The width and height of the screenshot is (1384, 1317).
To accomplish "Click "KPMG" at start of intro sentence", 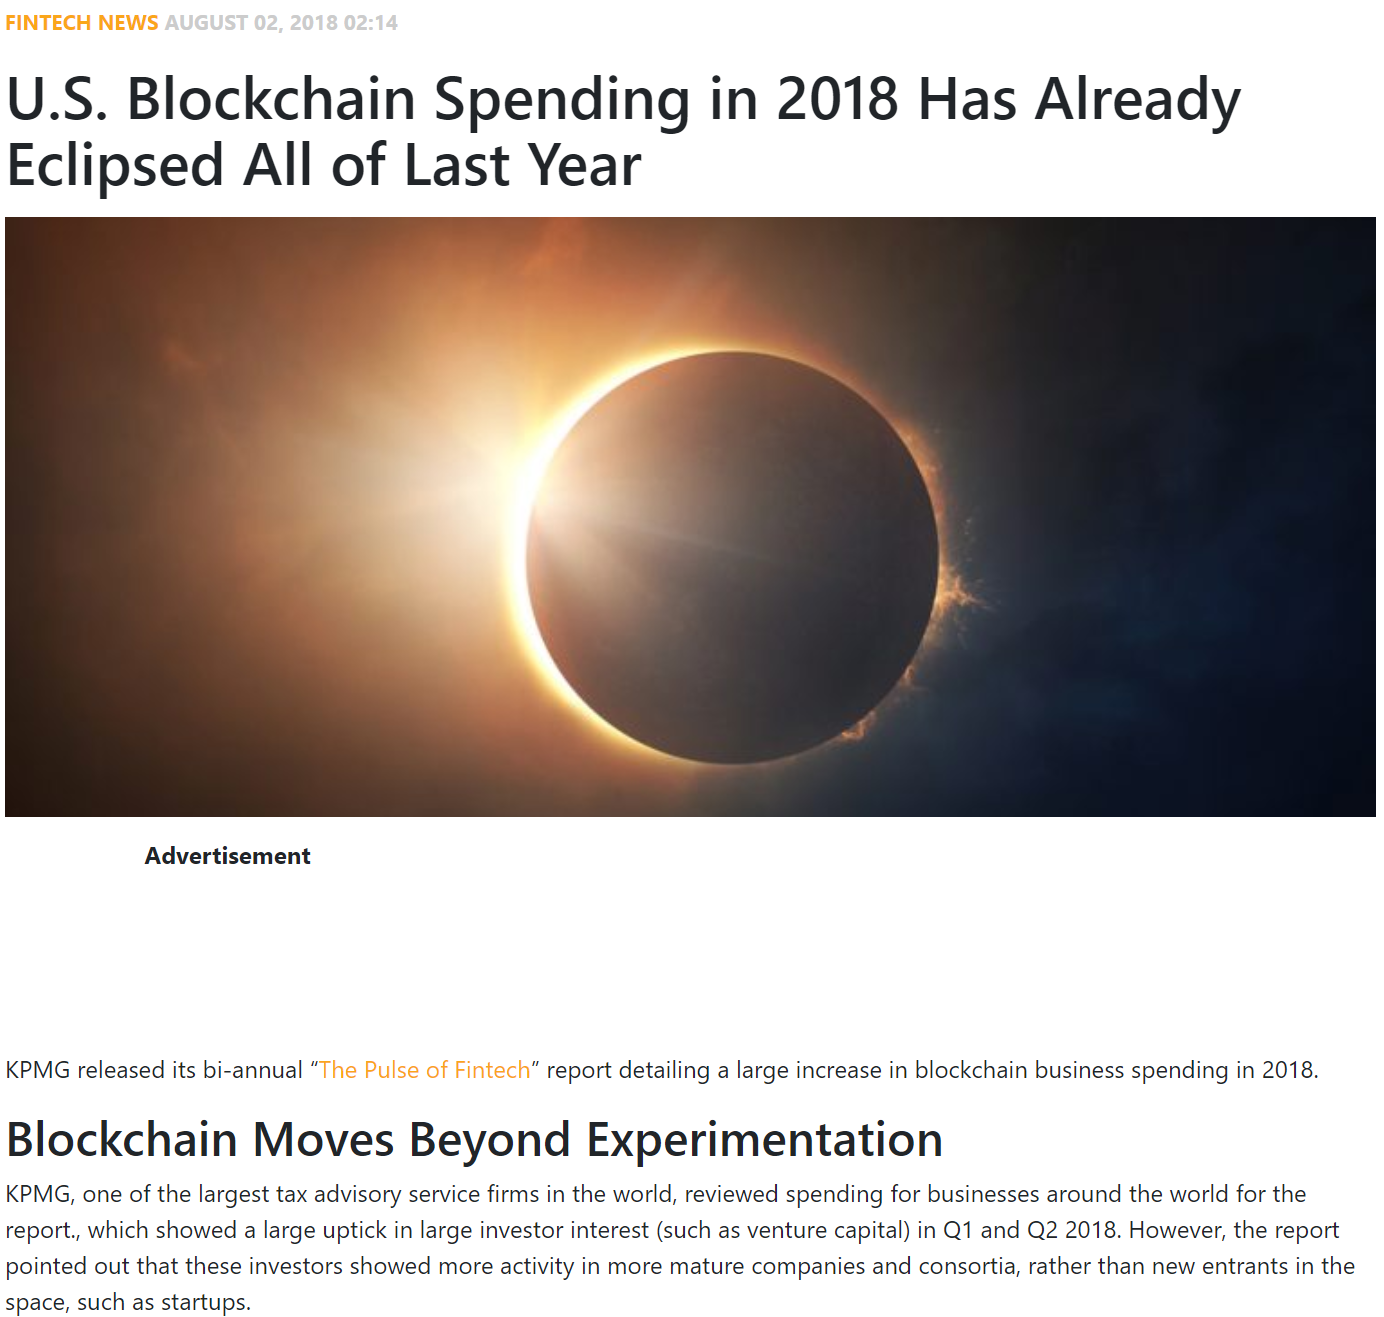I will [x=38, y=1070].
